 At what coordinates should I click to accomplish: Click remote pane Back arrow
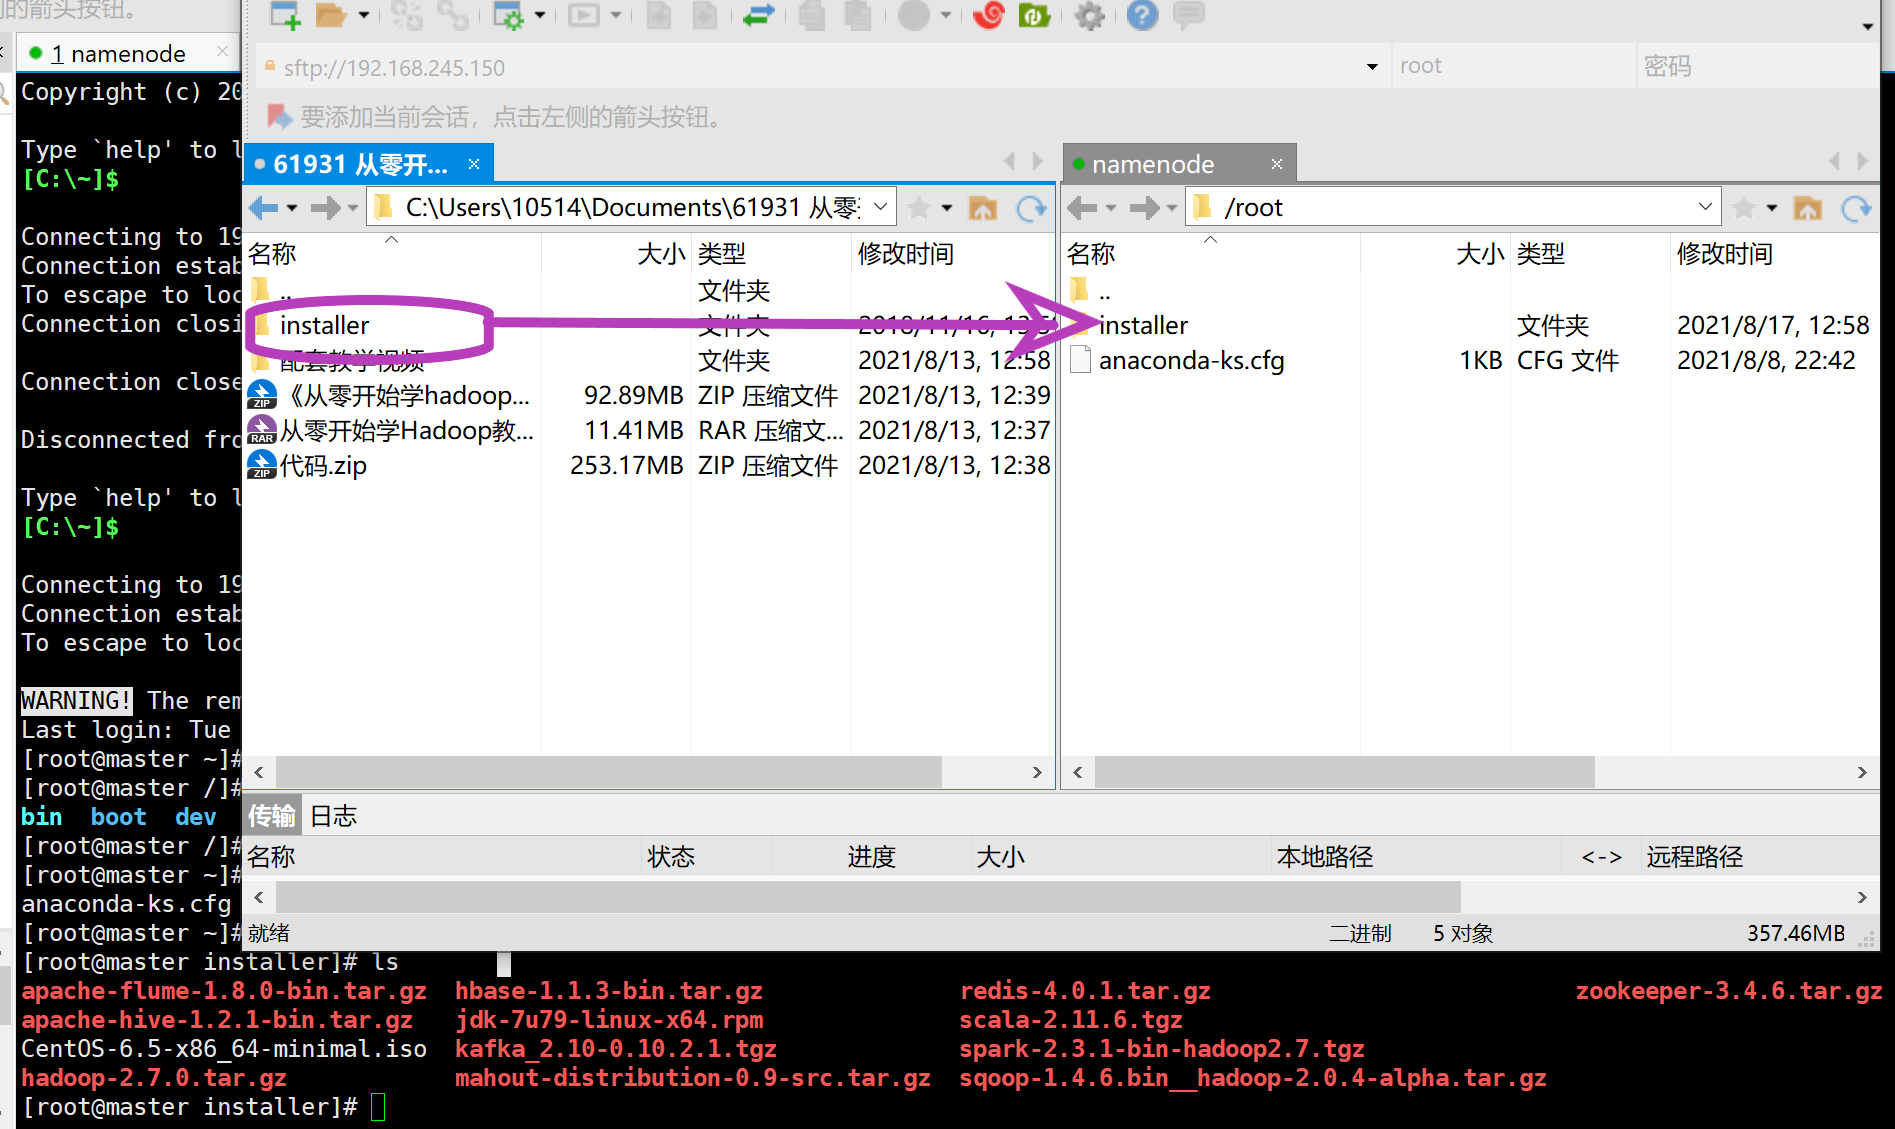1083,208
